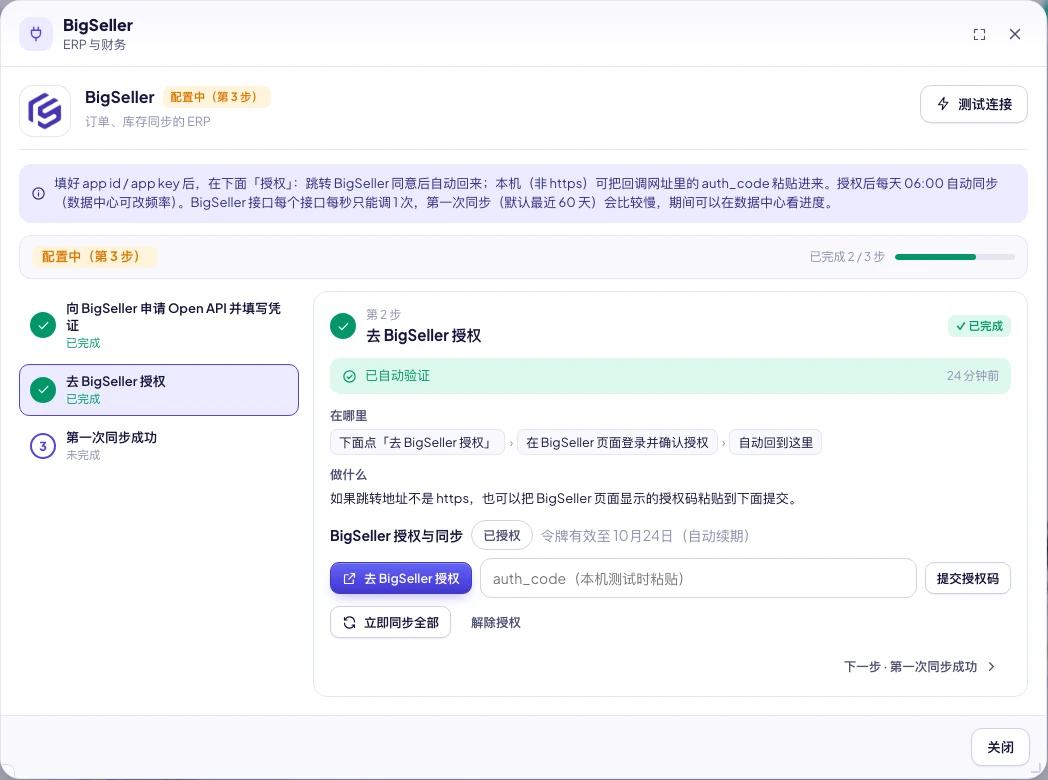1048x780 pixels.
Task: Click the ✓ 已完成 badge in step panel
Action: [979, 326]
